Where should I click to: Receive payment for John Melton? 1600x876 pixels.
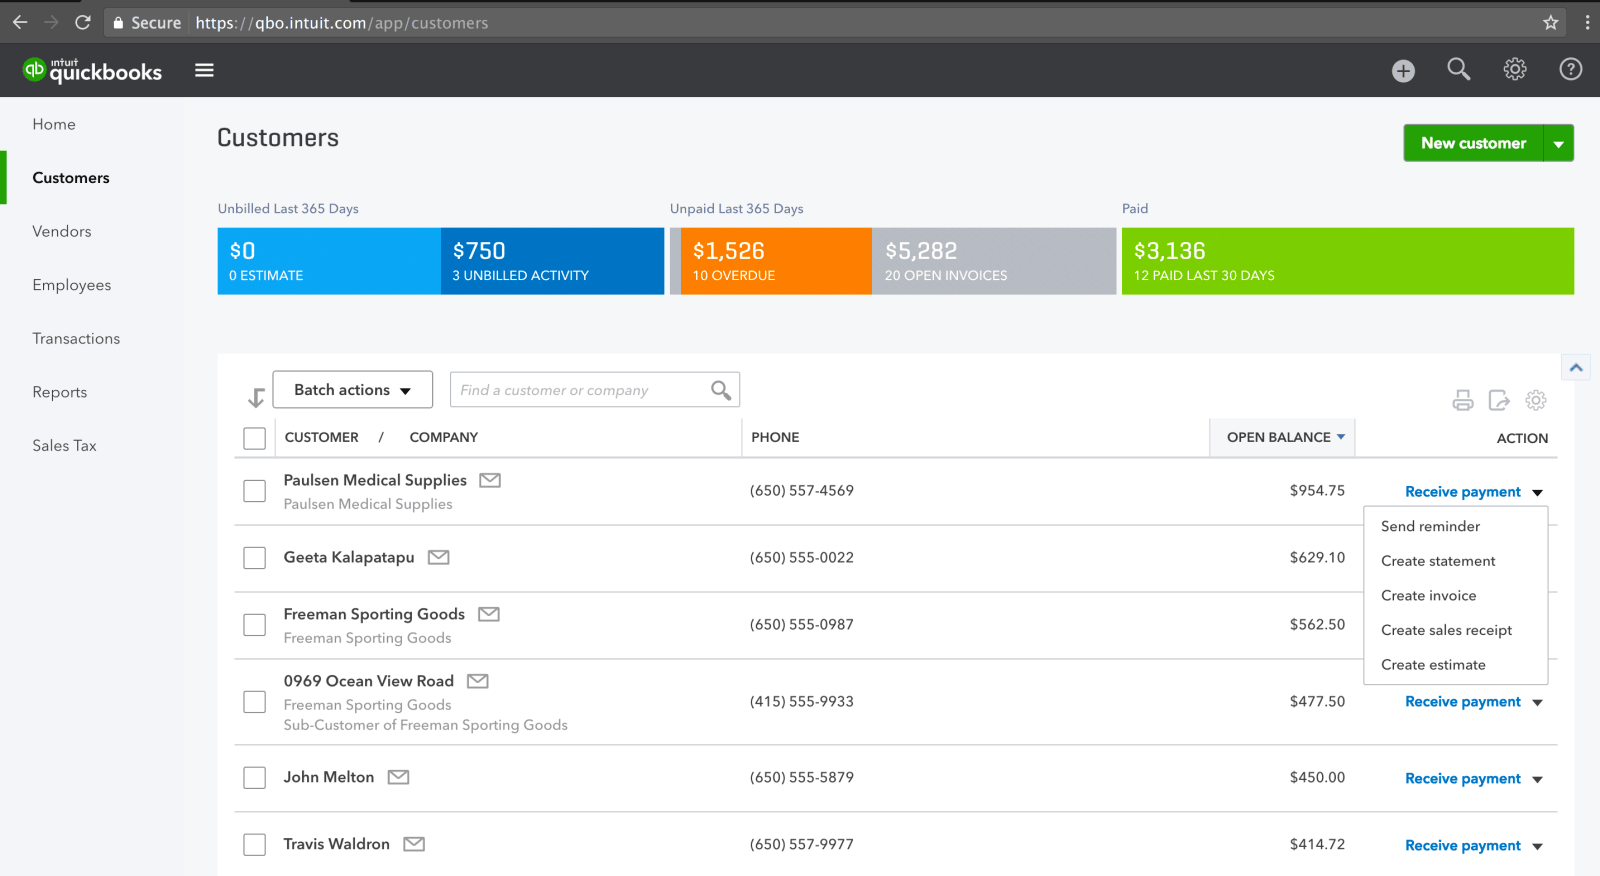coord(1463,779)
